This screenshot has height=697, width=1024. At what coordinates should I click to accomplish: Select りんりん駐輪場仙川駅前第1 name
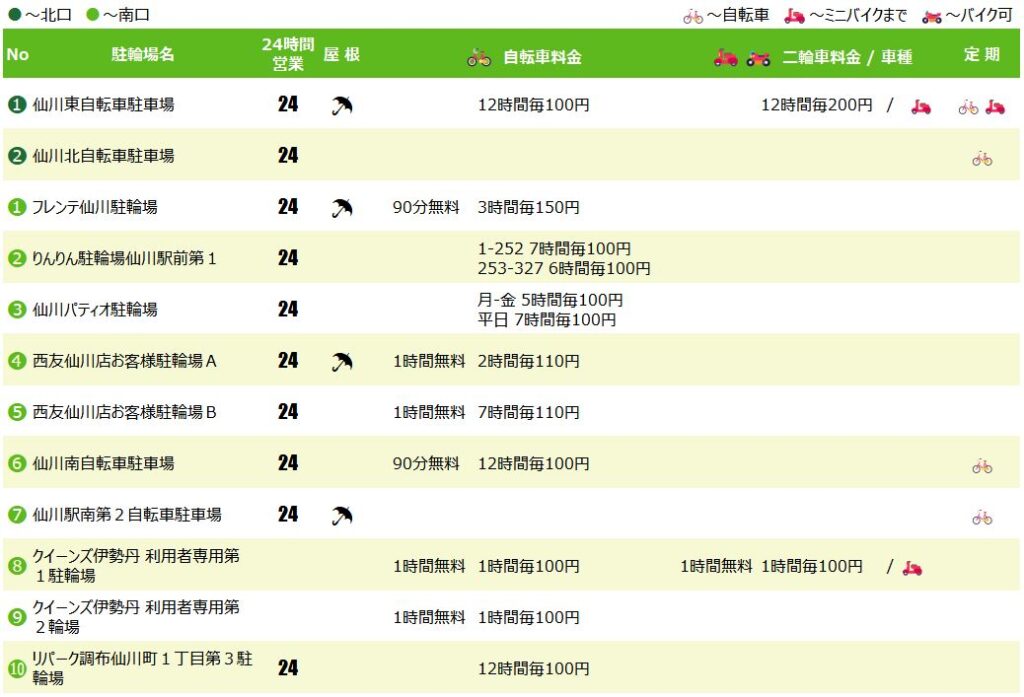click(x=124, y=259)
